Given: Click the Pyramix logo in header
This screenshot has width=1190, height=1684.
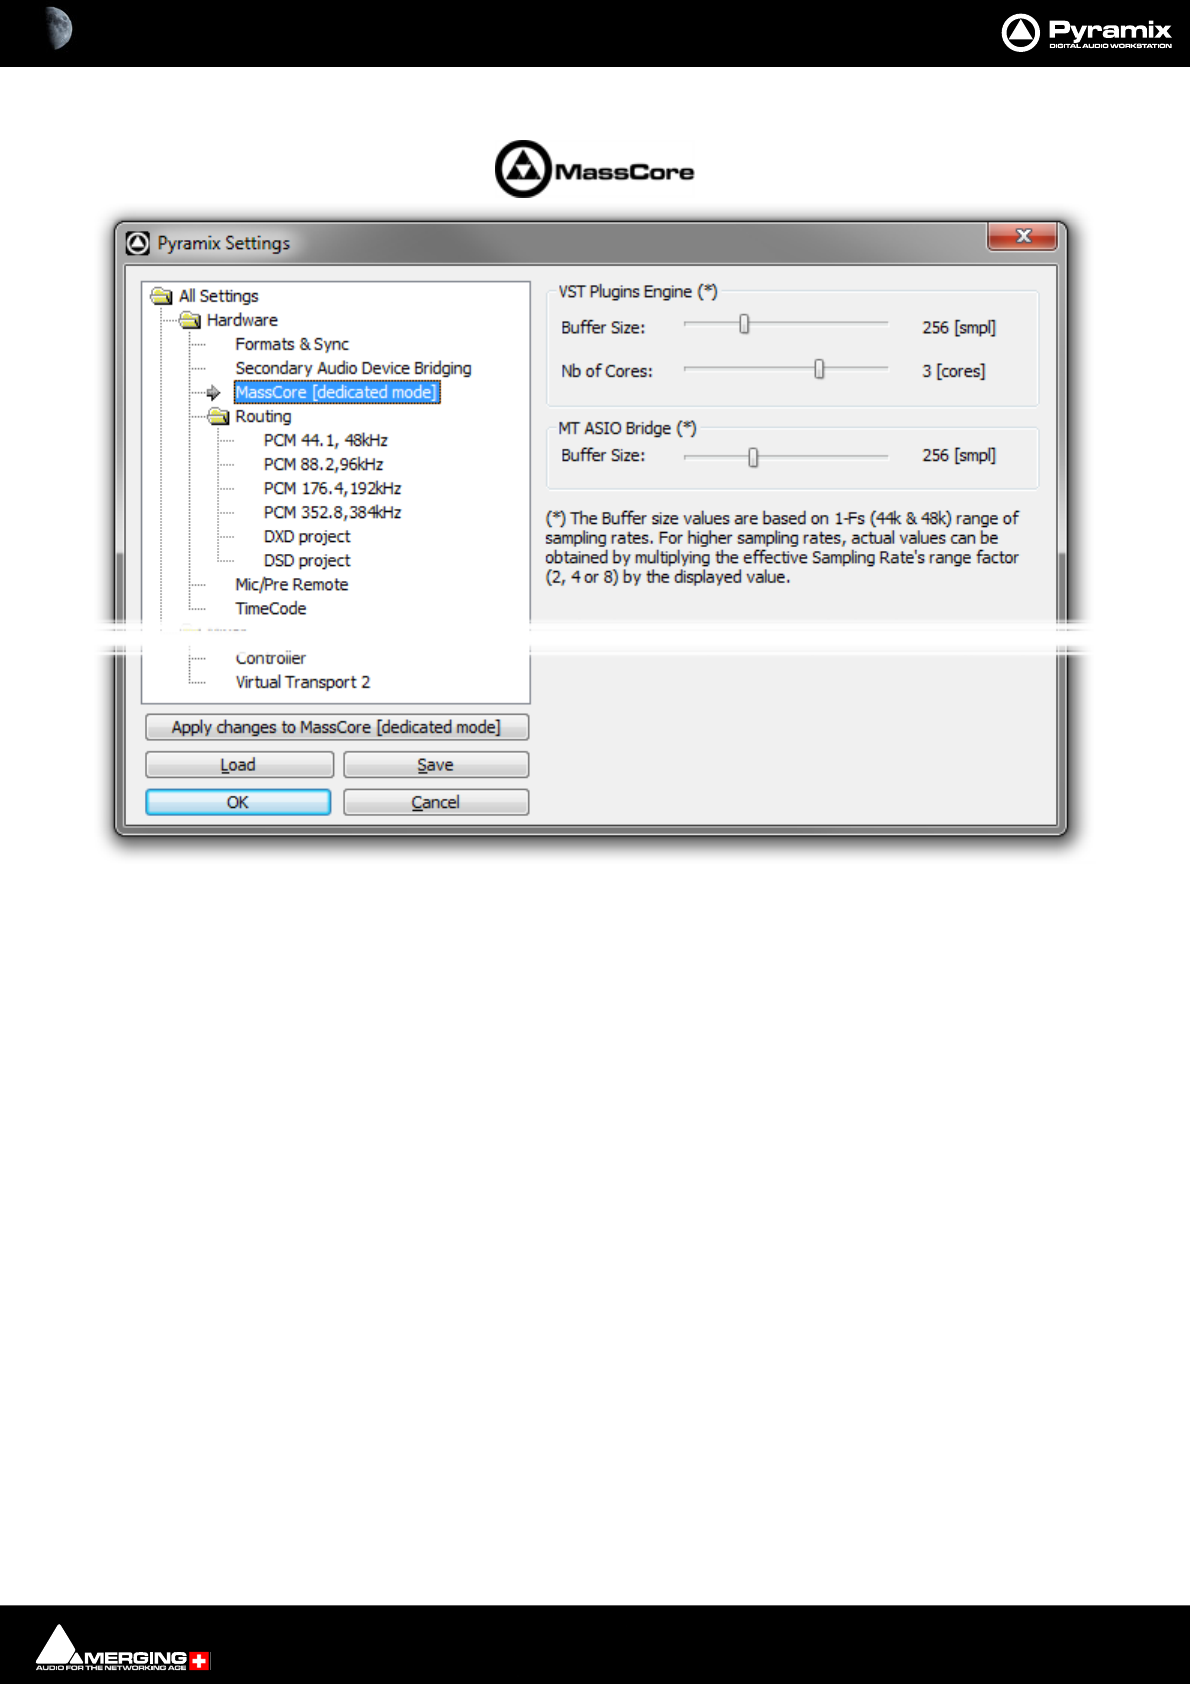Looking at the screenshot, I should [x=1086, y=32].
